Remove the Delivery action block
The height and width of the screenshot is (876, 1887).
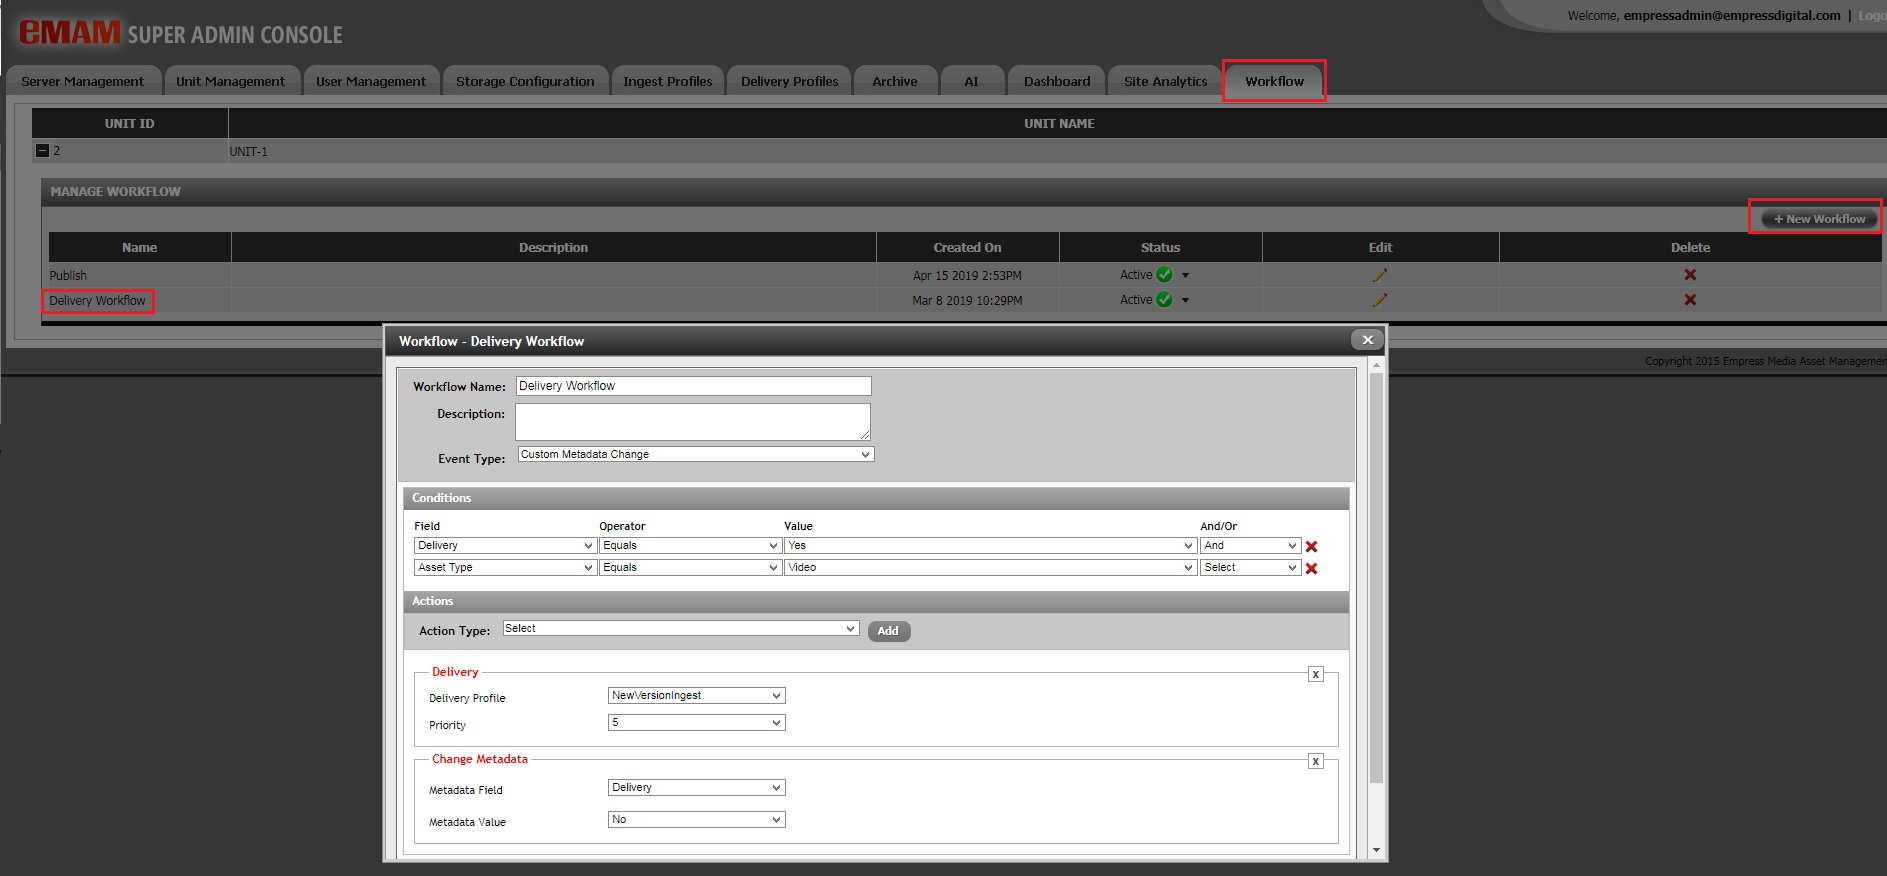(1316, 674)
